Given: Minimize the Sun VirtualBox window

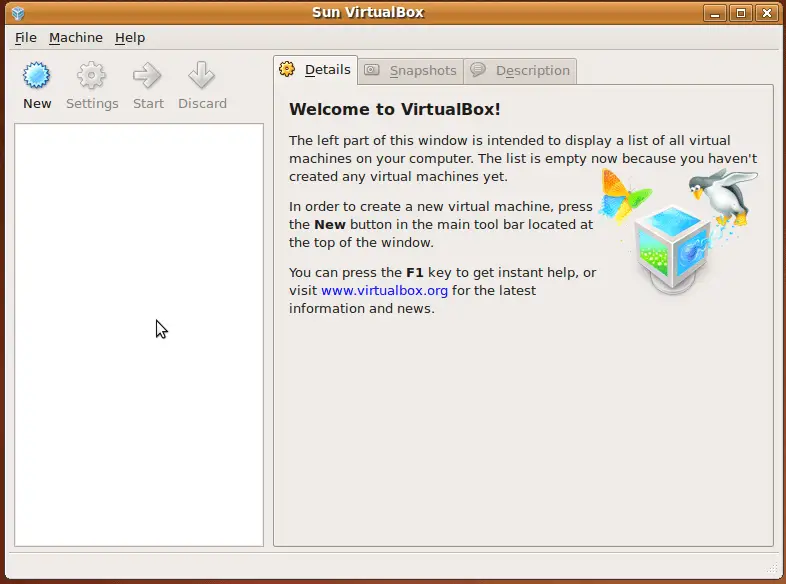Looking at the screenshot, I should point(715,13).
